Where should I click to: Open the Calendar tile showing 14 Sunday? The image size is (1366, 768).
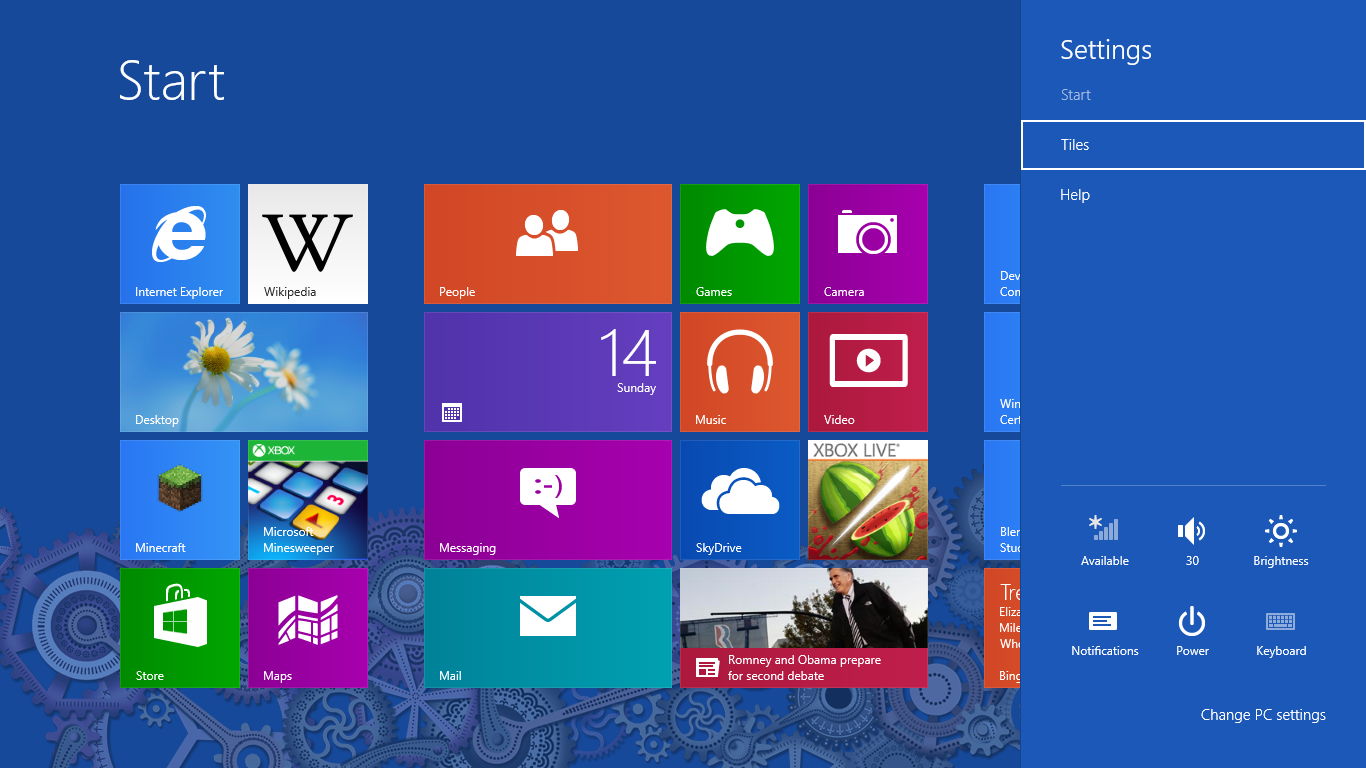548,372
